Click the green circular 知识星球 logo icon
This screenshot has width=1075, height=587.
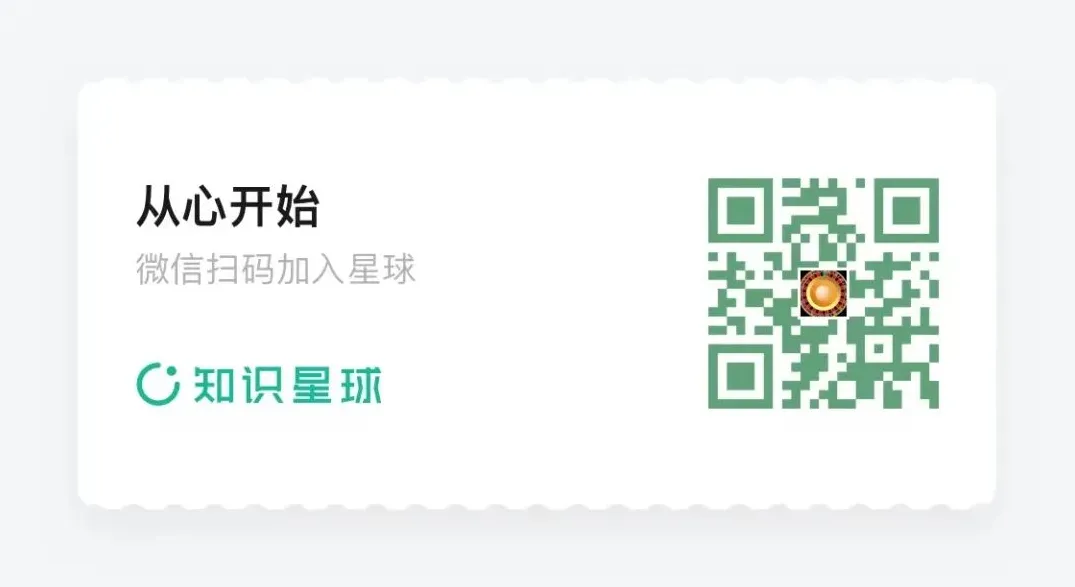pyautogui.click(x=158, y=383)
